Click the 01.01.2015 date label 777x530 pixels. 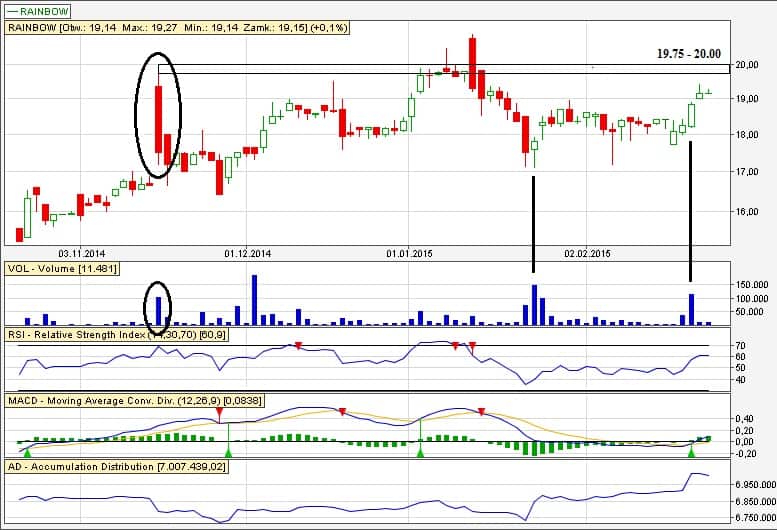[x=410, y=254]
